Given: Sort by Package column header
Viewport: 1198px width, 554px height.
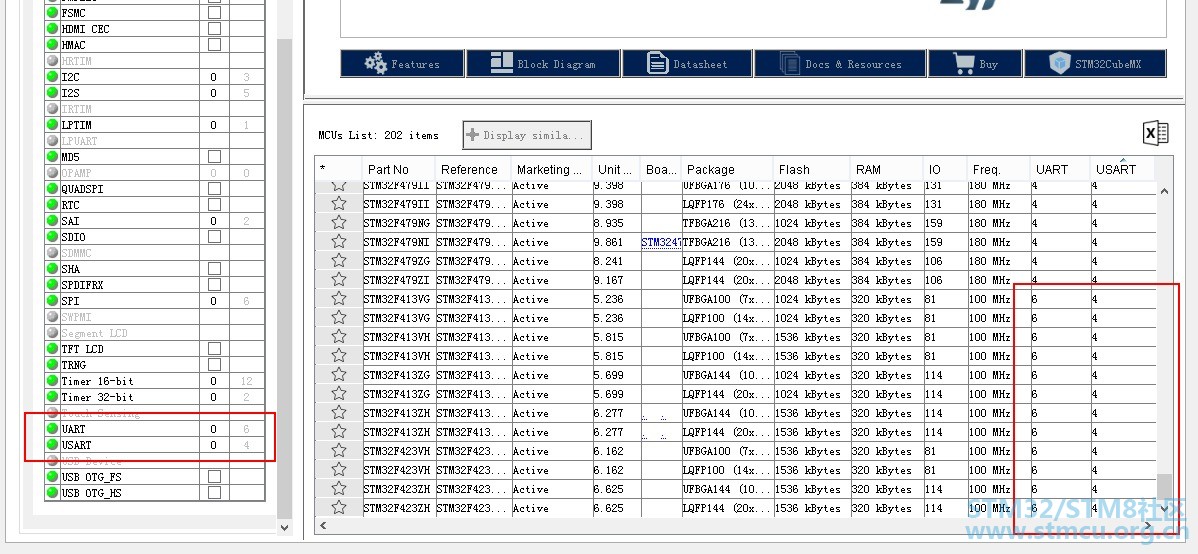Looking at the screenshot, I should coord(727,170).
